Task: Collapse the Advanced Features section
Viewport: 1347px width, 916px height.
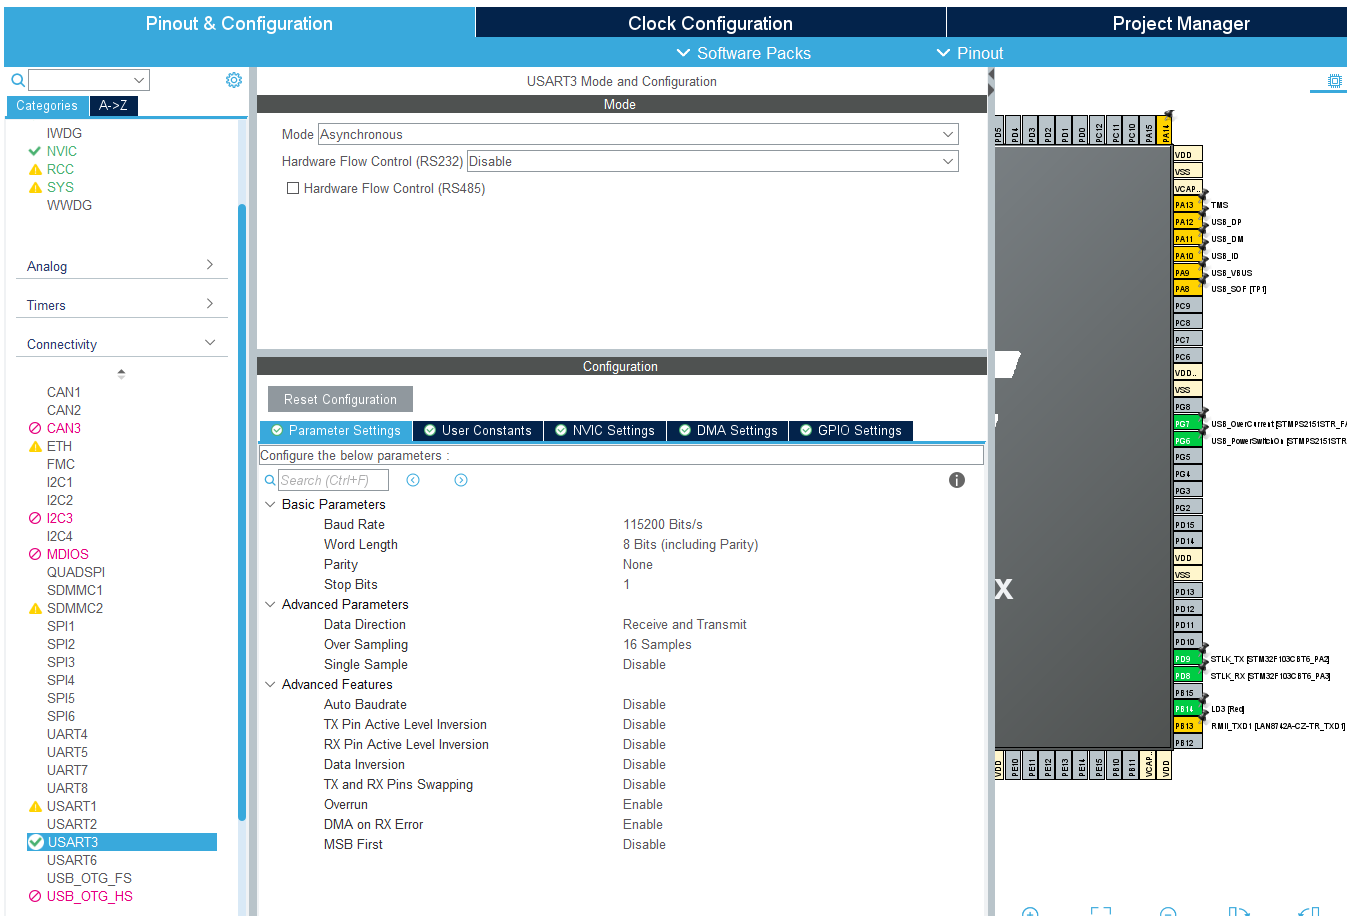Action: pos(270,684)
